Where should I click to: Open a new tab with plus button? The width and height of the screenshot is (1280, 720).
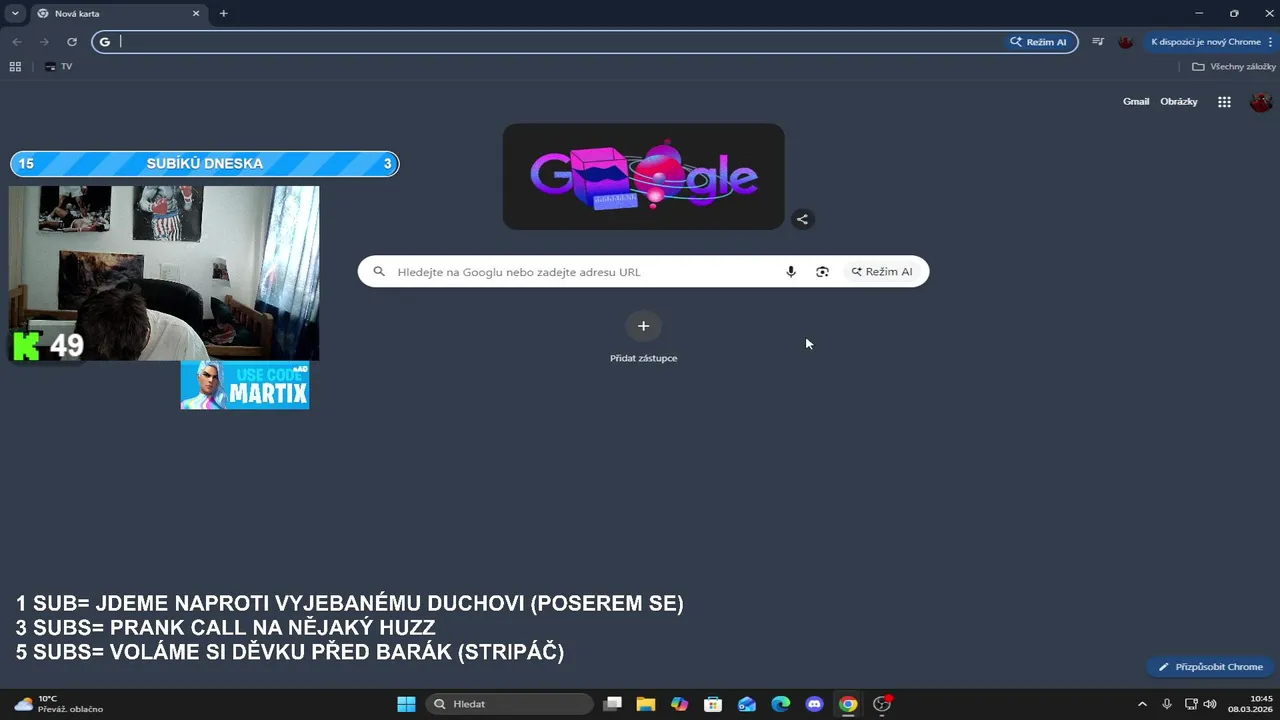pos(223,14)
